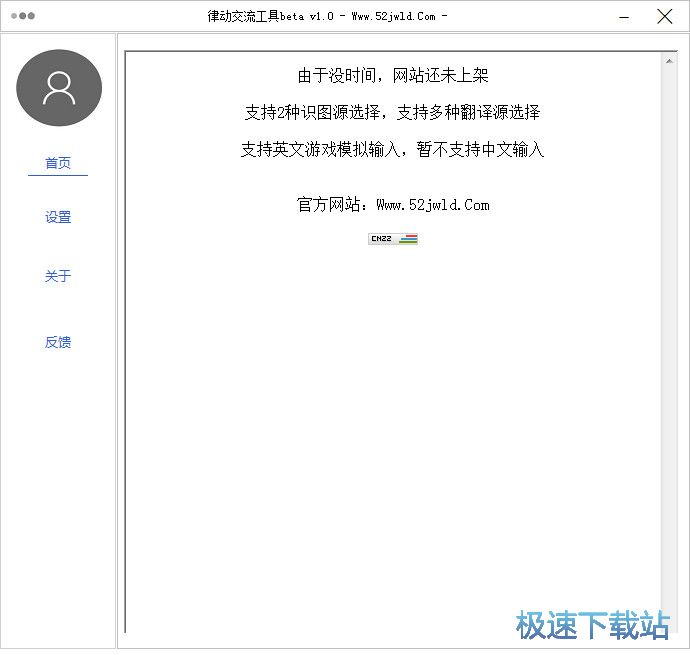The height and width of the screenshot is (655, 690).
Task: Click the blue underline beneath 首页
Action: pyautogui.click(x=58, y=175)
